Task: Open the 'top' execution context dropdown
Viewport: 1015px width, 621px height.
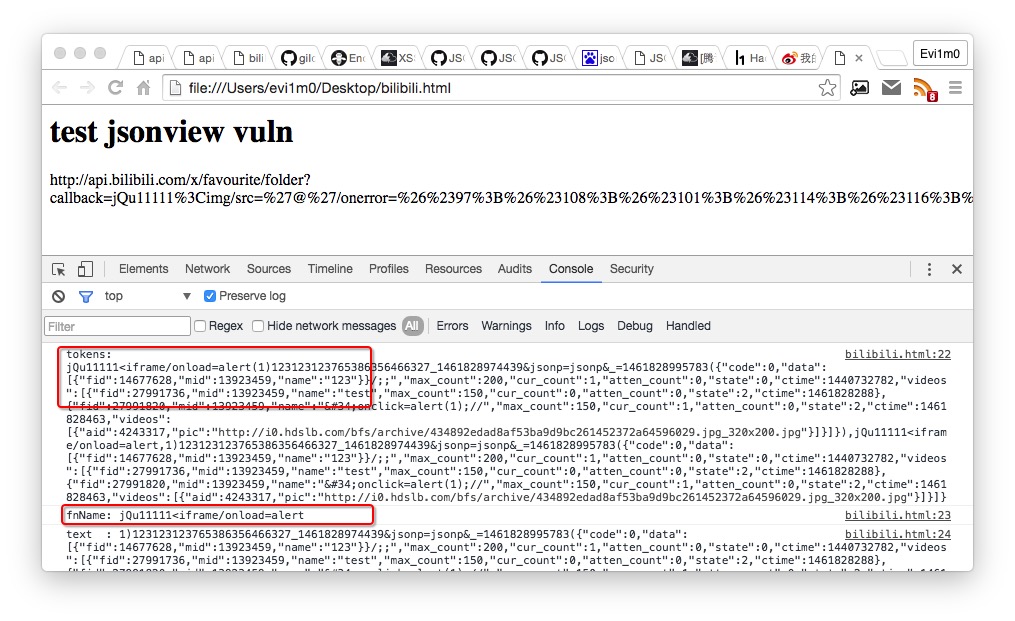Action: pos(148,296)
